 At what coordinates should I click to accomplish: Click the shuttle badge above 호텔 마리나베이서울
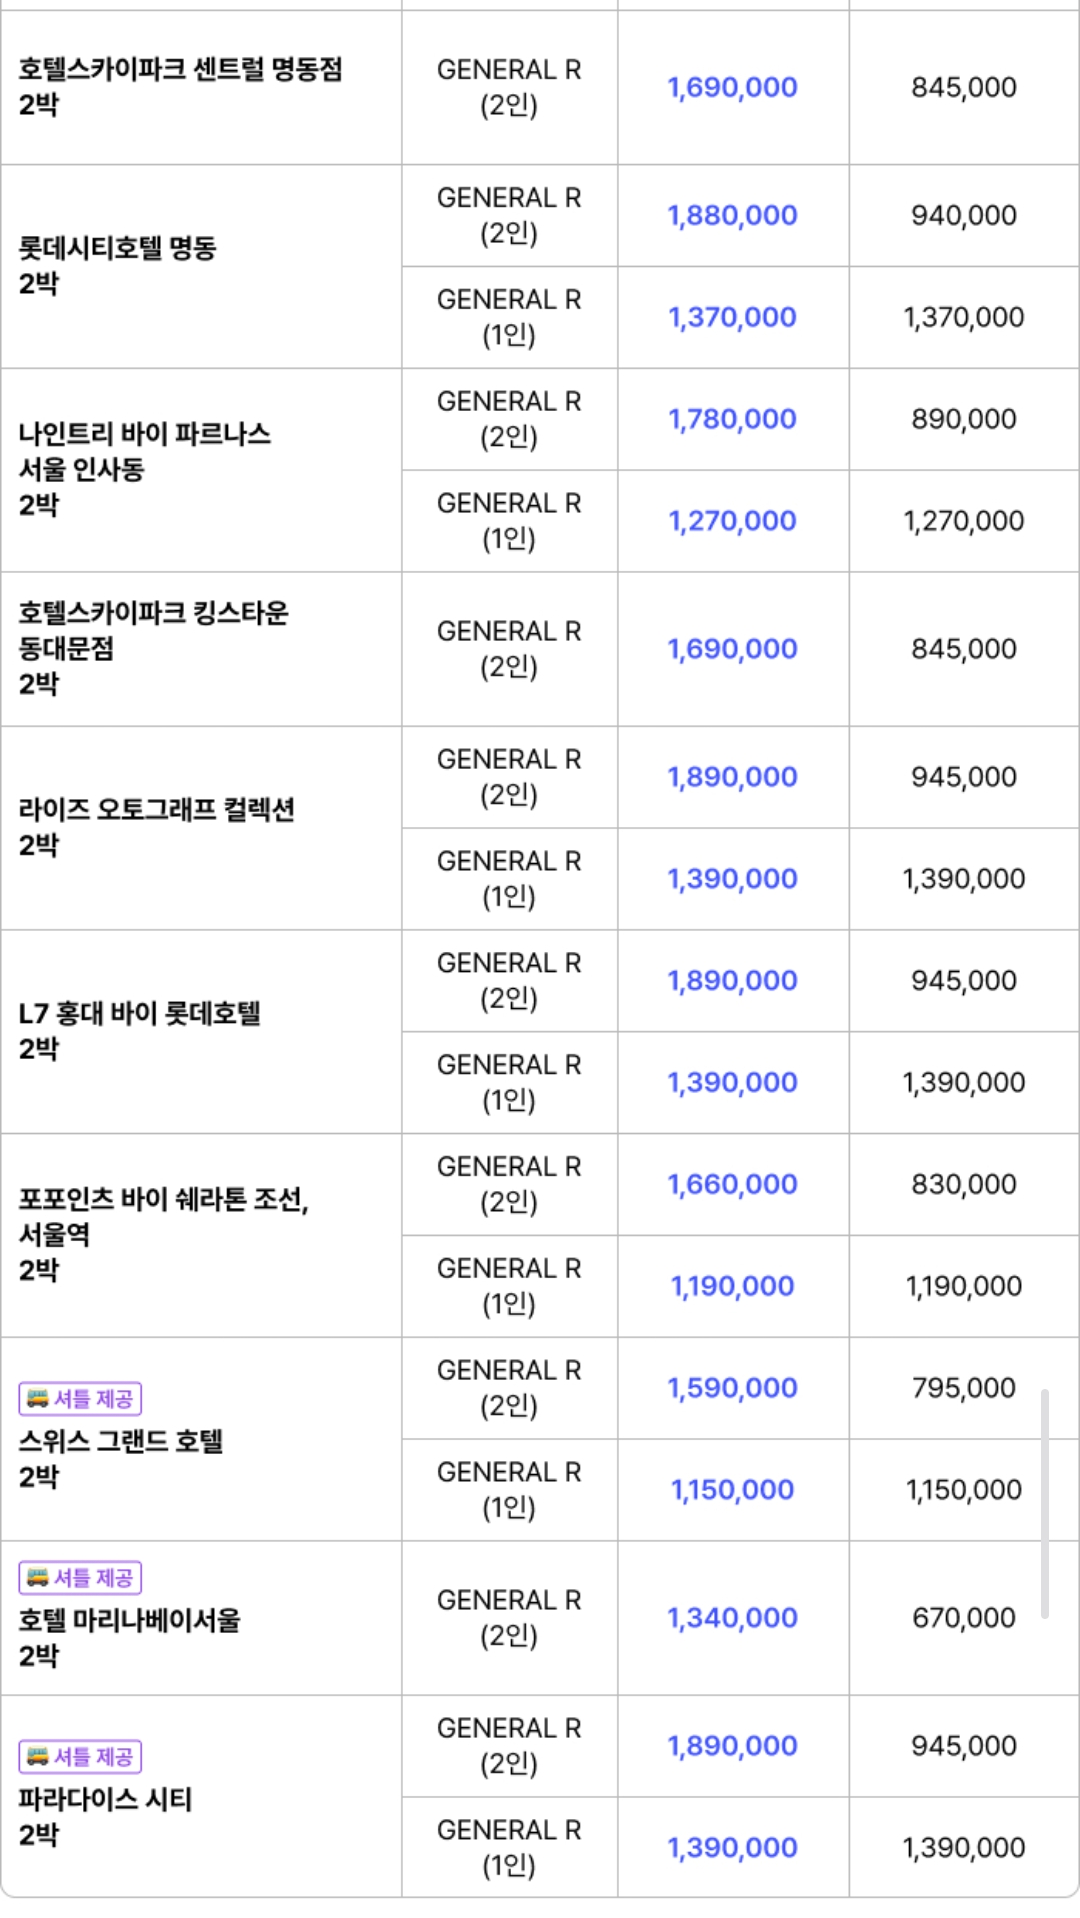coord(80,1577)
